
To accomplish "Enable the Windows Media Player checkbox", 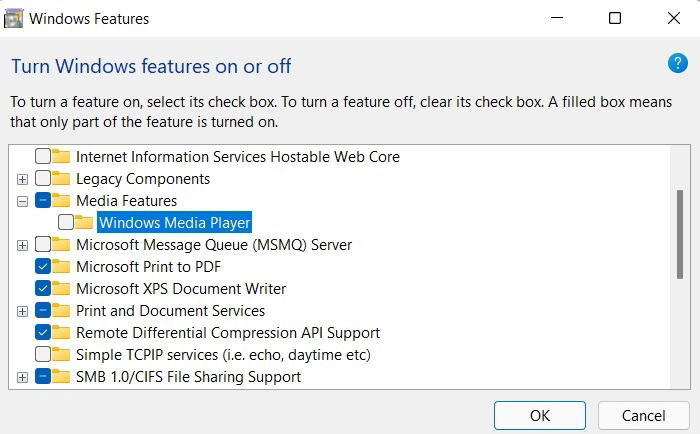I will 66,222.
